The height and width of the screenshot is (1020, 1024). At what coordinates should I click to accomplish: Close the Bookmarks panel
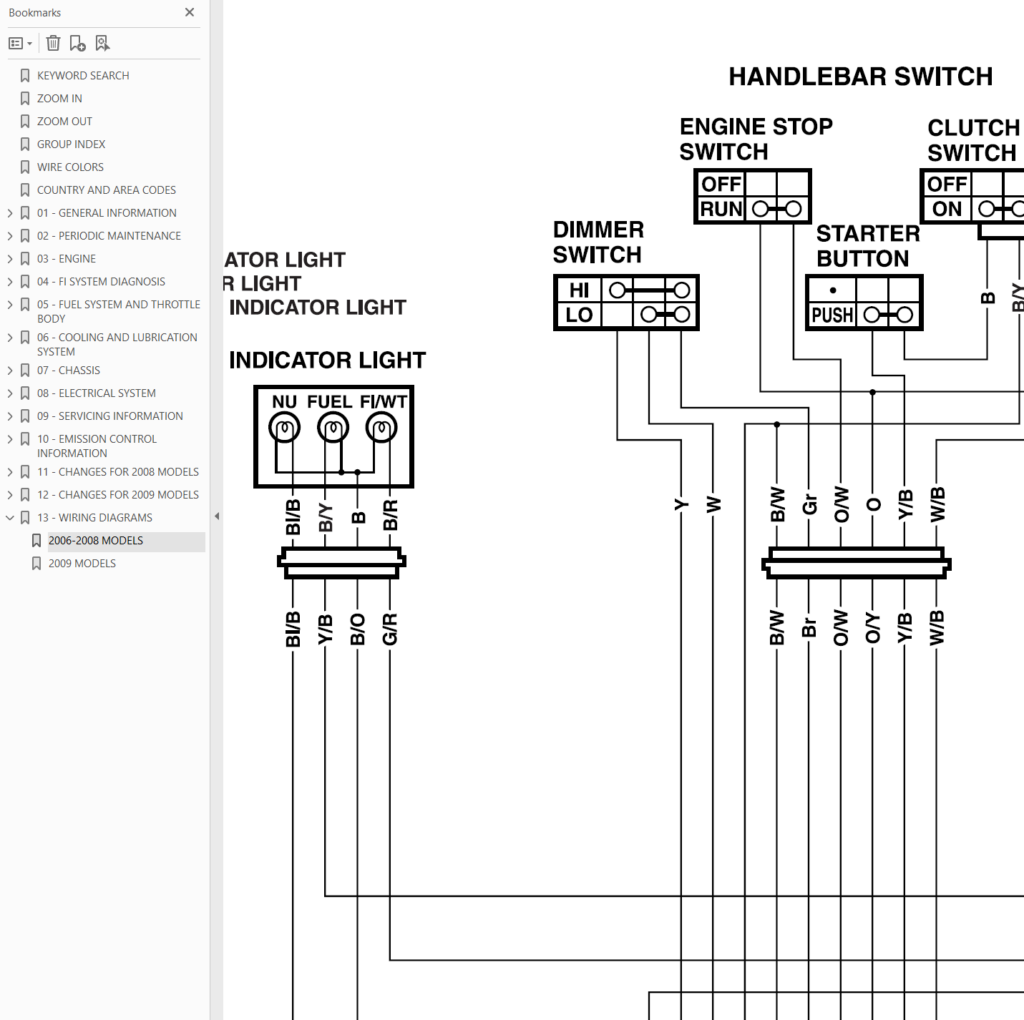click(189, 12)
